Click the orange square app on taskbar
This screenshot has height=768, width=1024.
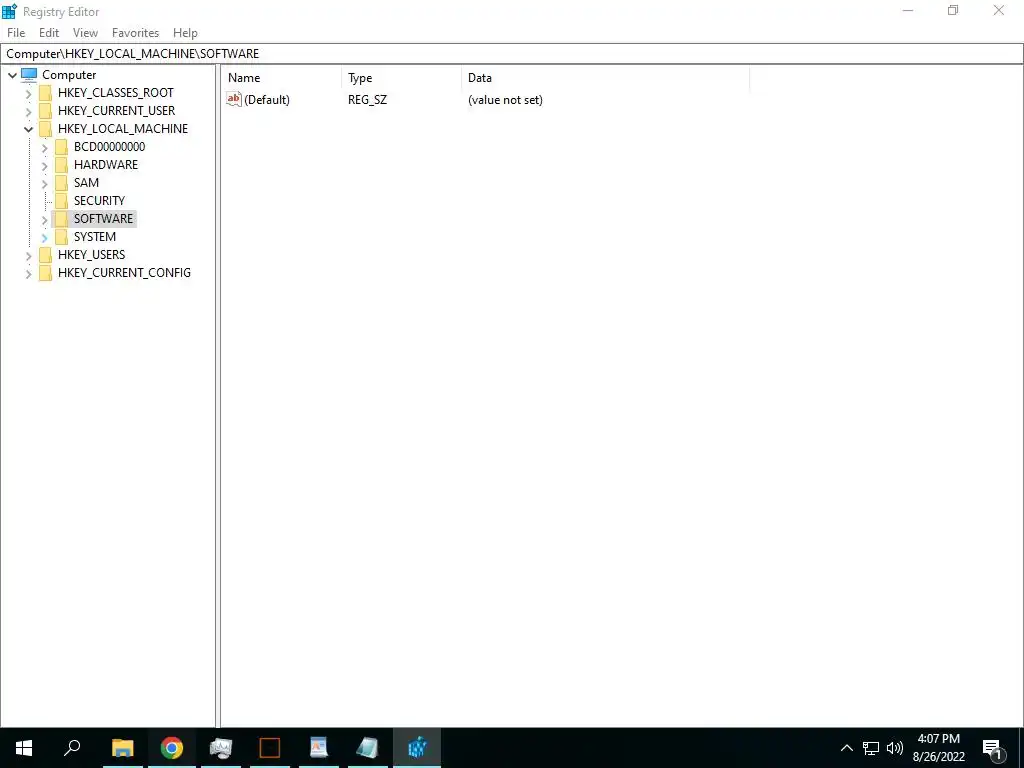click(x=270, y=748)
